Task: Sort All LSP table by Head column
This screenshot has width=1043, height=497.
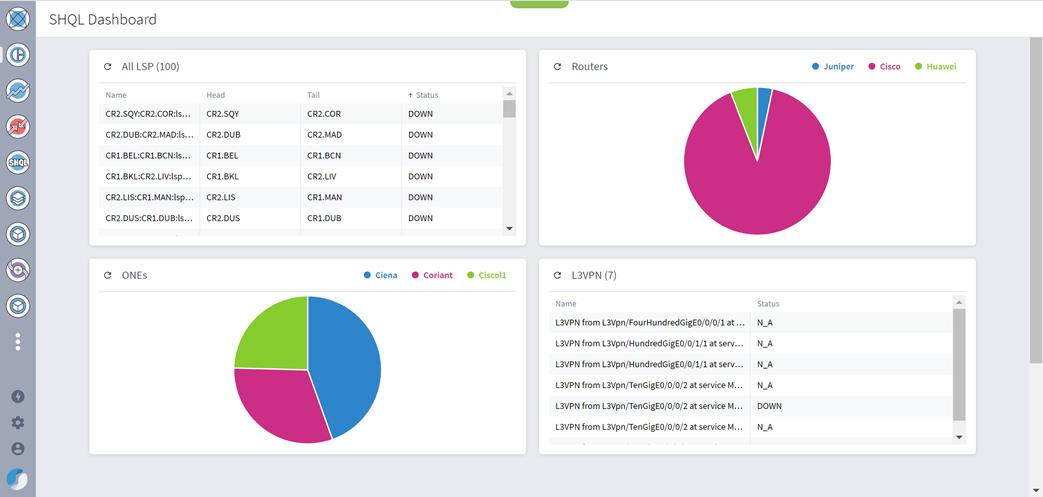Action: (216, 95)
